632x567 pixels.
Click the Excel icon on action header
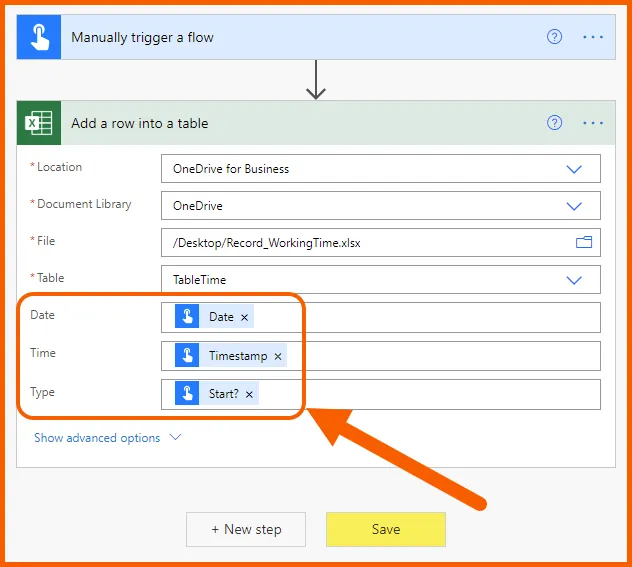click(39, 123)
